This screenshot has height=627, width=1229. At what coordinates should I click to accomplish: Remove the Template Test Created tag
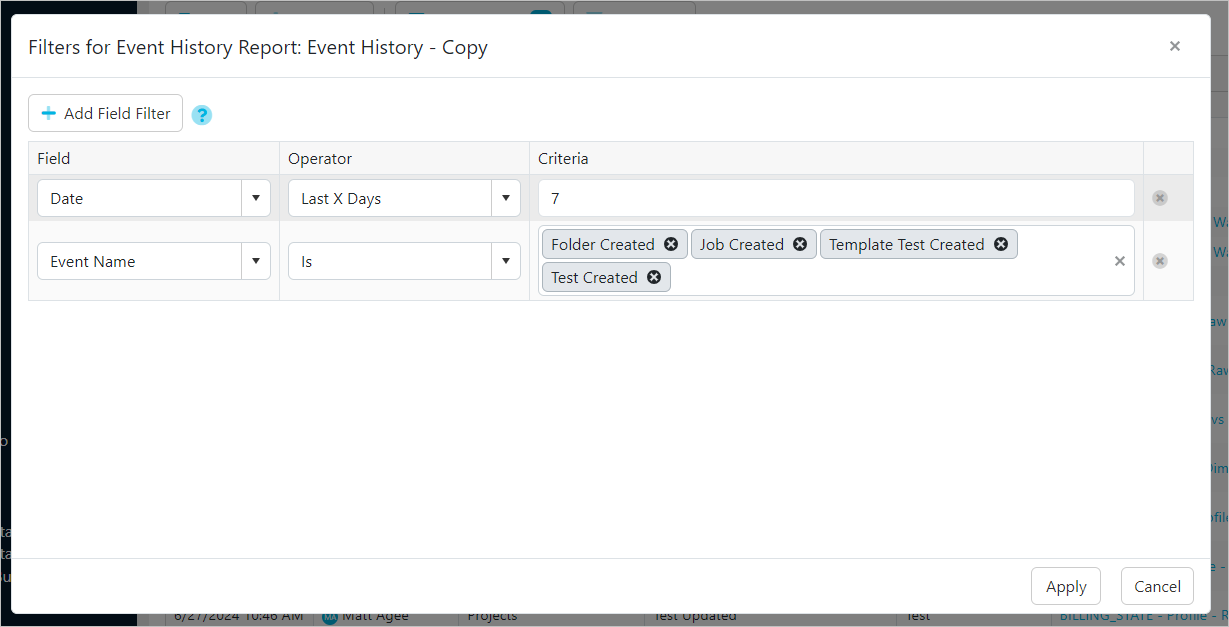[x=1001, y=244]
